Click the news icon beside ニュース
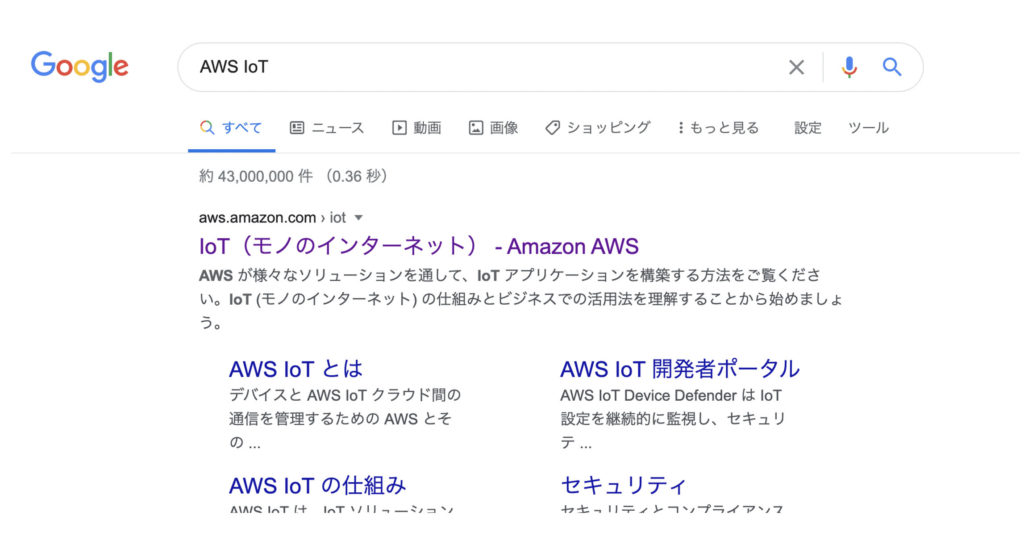The width and height of the screenshot is (1024, 554). (x=297, y=128)
